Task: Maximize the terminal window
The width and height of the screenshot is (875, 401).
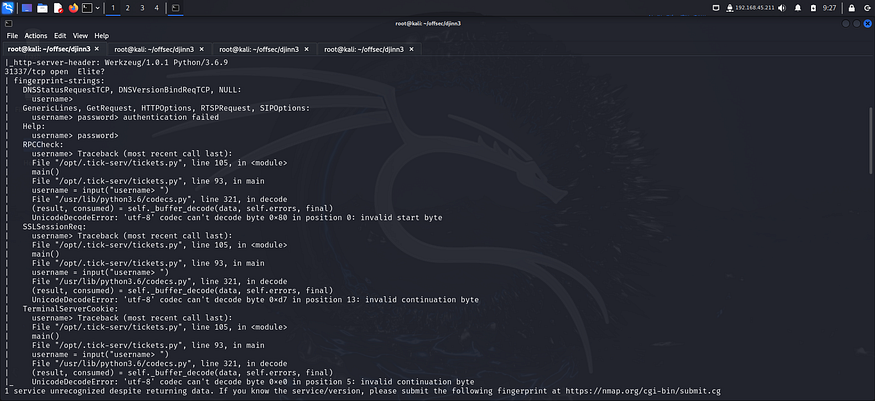Action: coord(857,23)
